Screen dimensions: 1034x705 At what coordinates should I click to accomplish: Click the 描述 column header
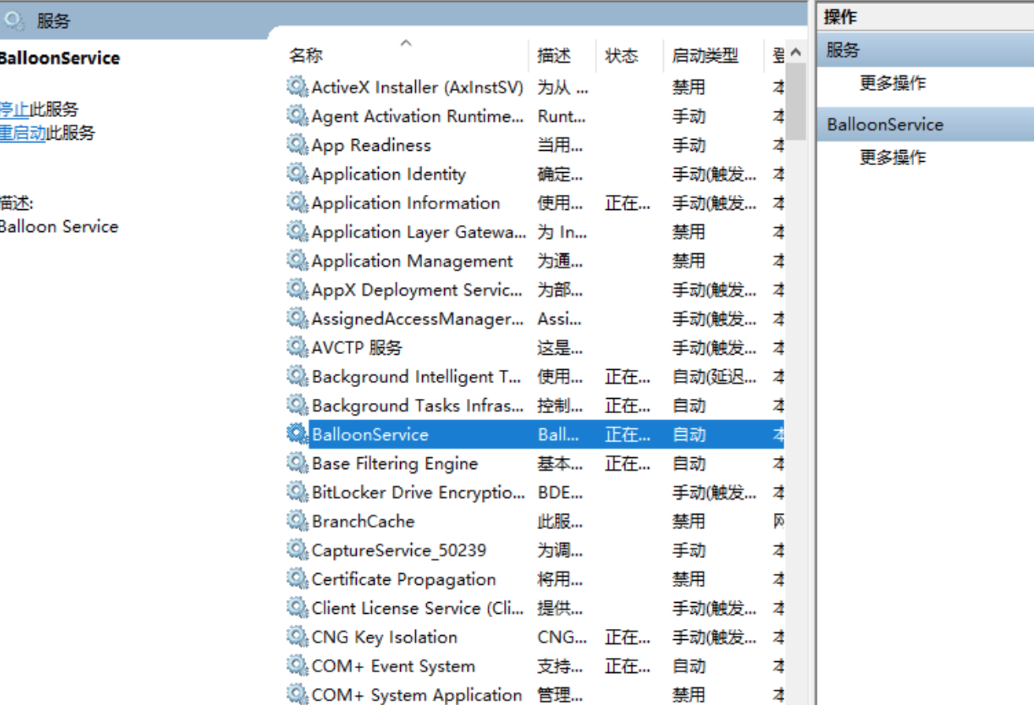coord(554,56)
